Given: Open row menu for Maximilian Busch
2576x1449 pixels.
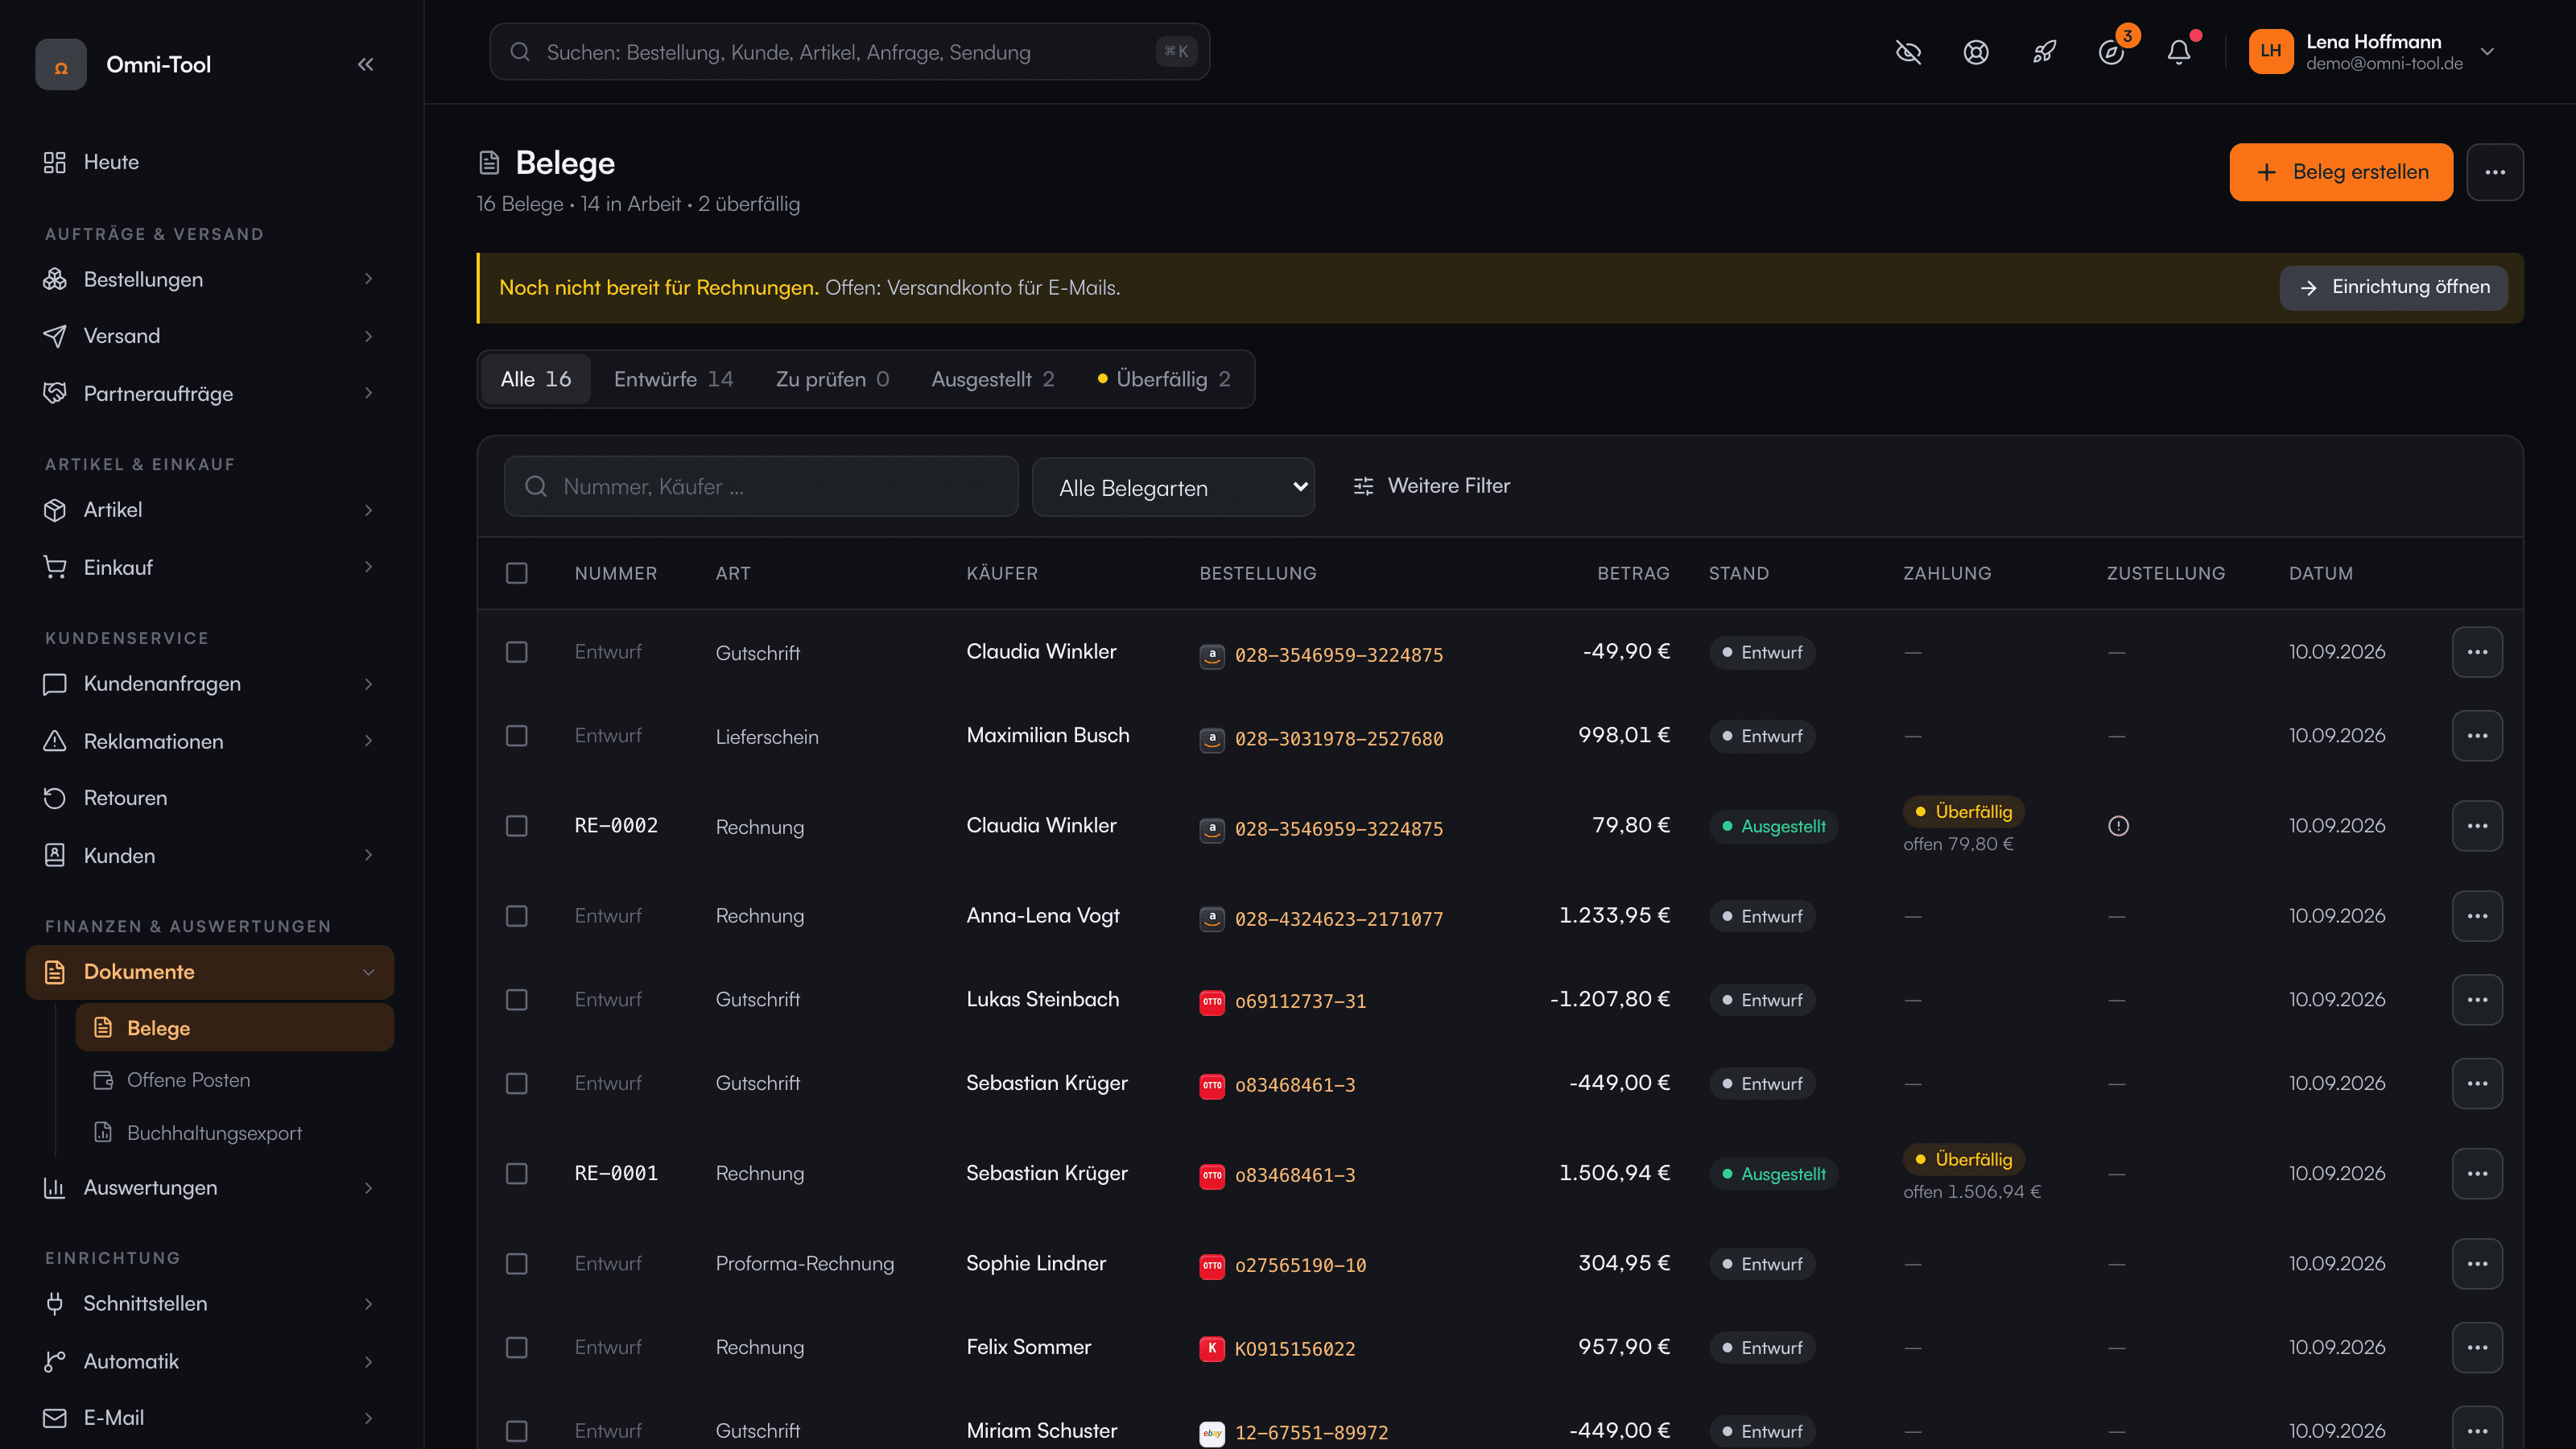Looking at the screenshot, I should pos(2477,736).
